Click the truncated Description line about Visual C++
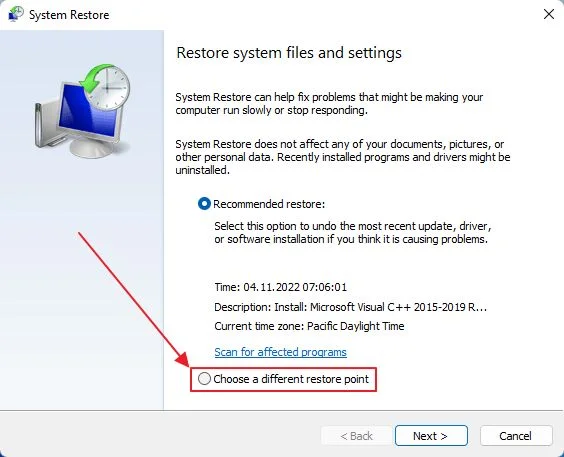The height and width of the screenshot is (457, 564). (x=350, y=307)
